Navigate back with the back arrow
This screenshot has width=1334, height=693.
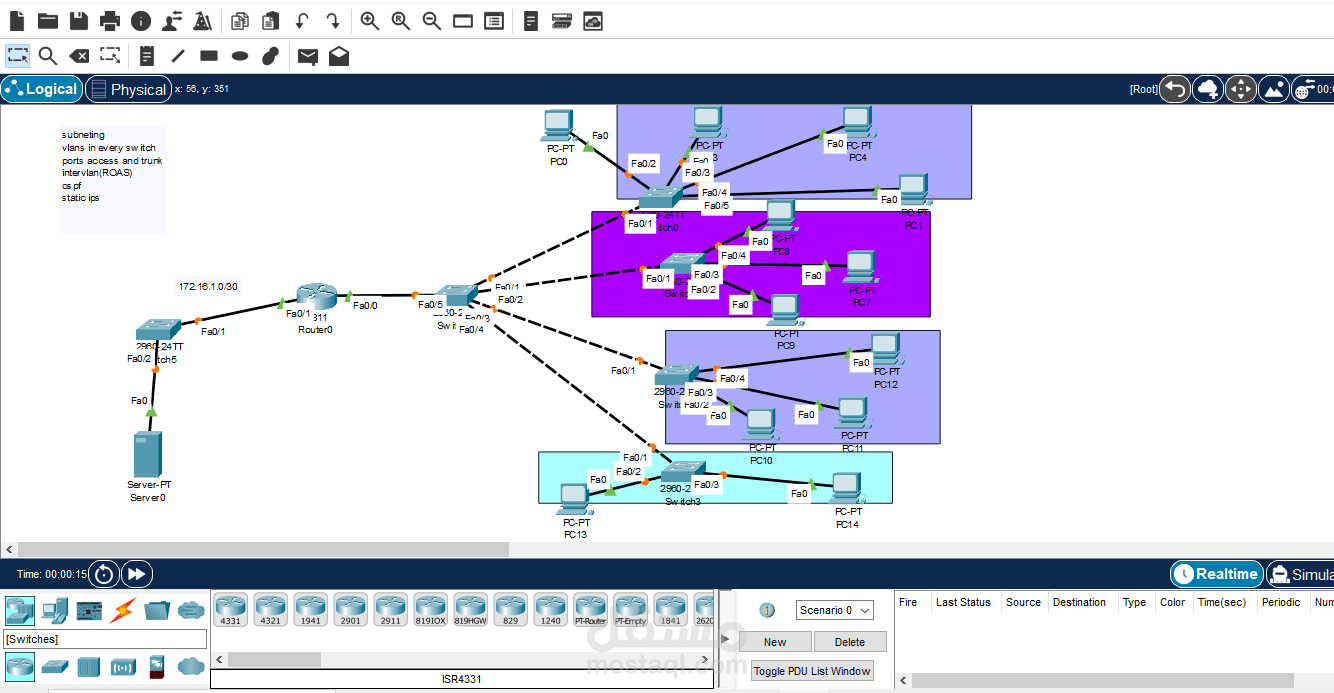coord(1175,89)
